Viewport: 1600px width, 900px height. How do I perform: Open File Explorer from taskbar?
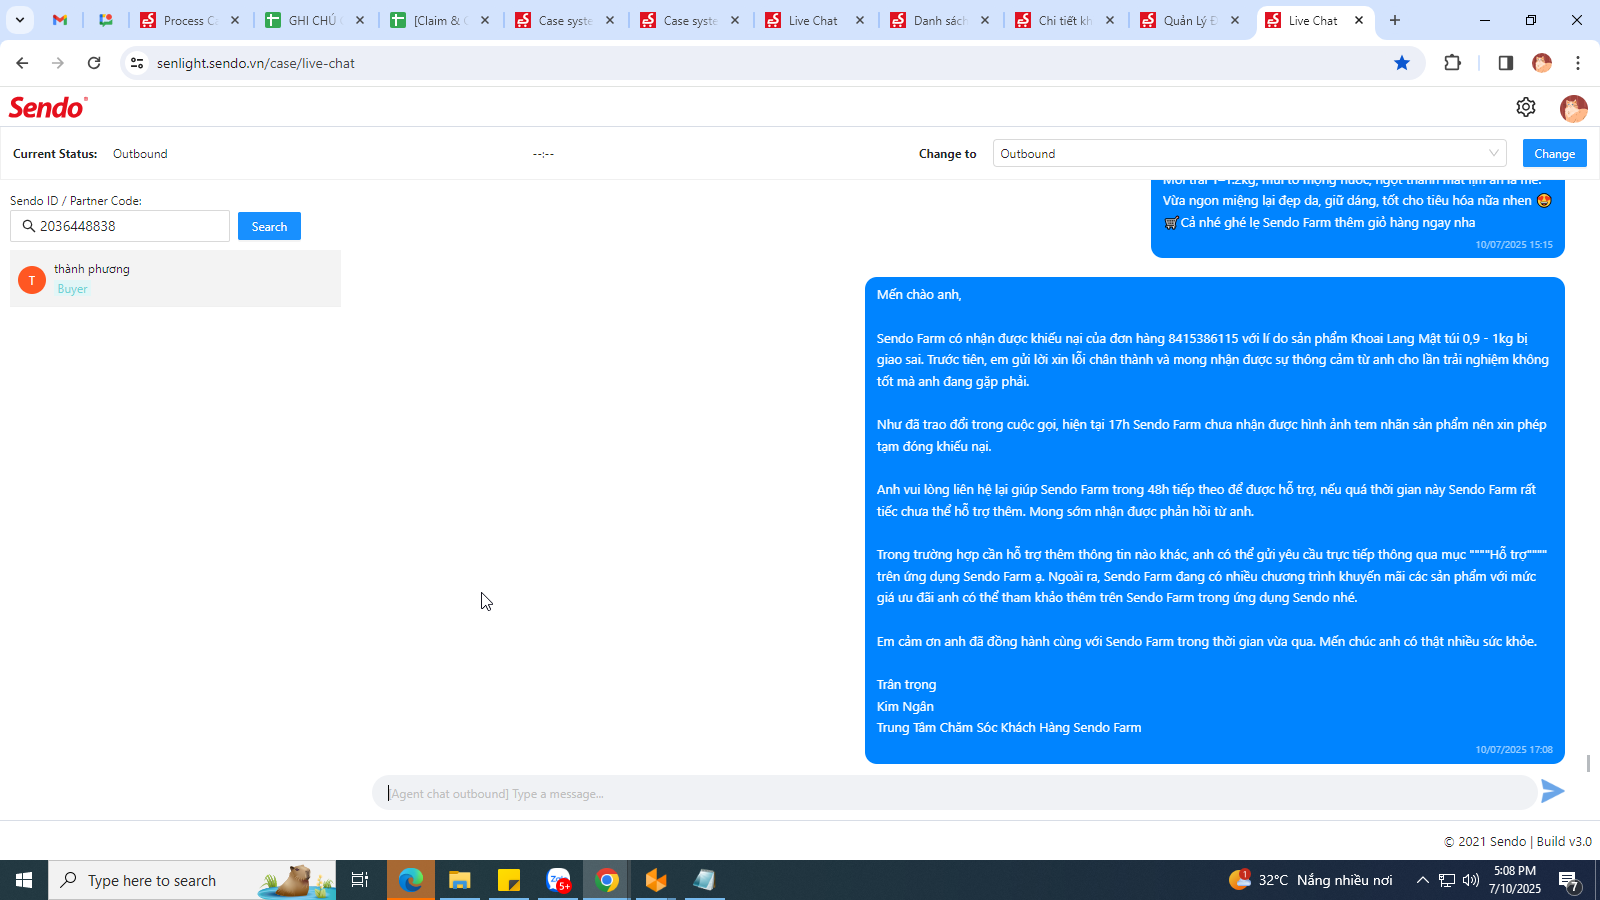tap(459, 880)
